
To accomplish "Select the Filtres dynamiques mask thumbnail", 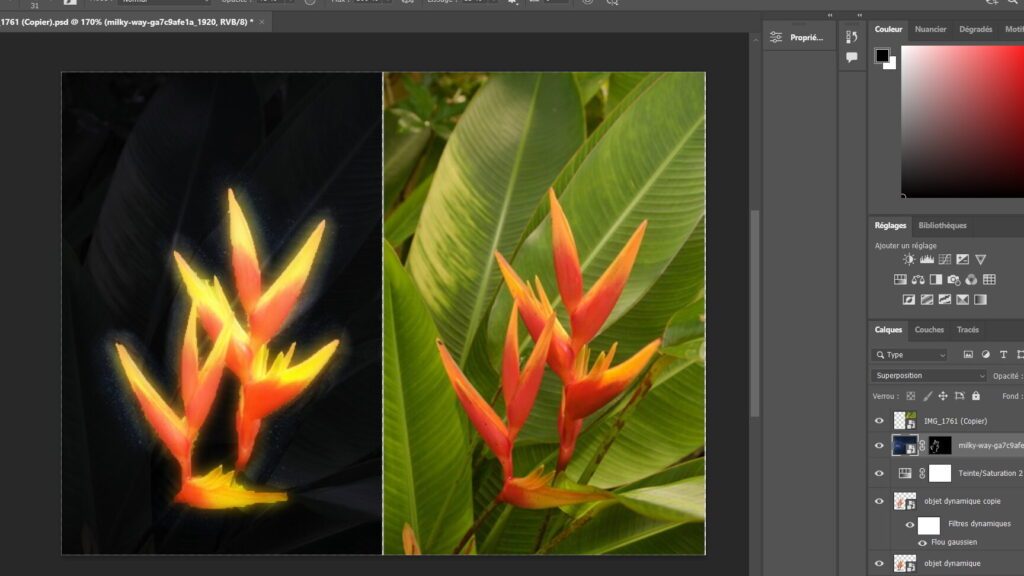I will click(x=929, y=524).
